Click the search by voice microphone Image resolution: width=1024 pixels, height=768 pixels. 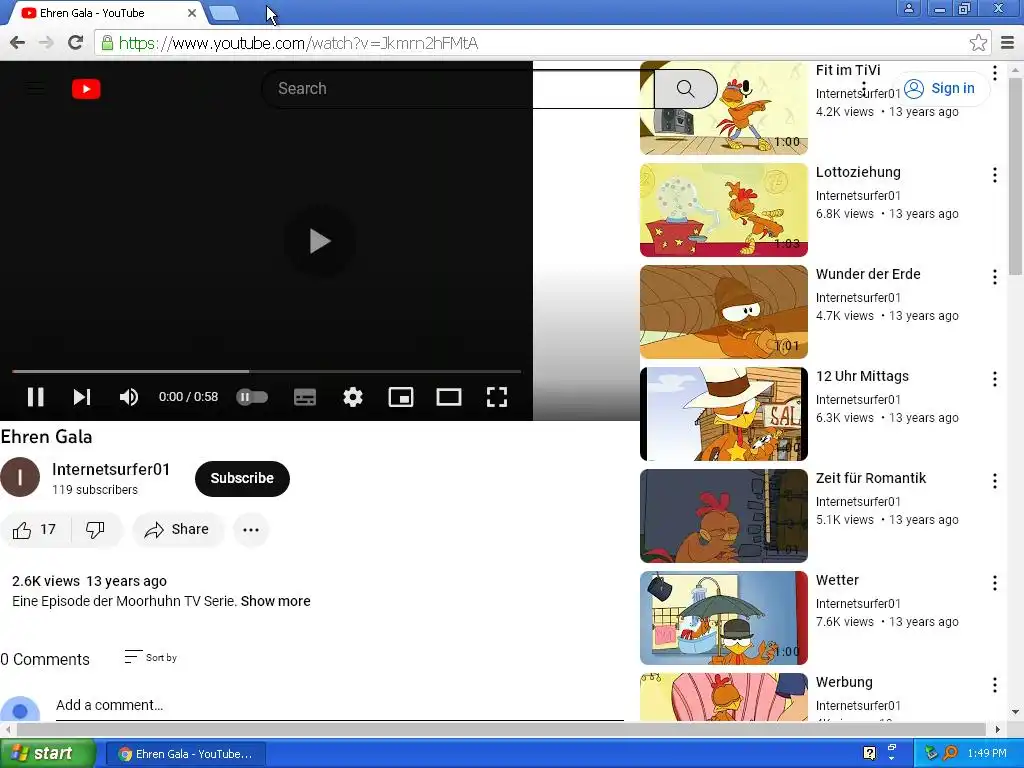[x=746, y=89]
